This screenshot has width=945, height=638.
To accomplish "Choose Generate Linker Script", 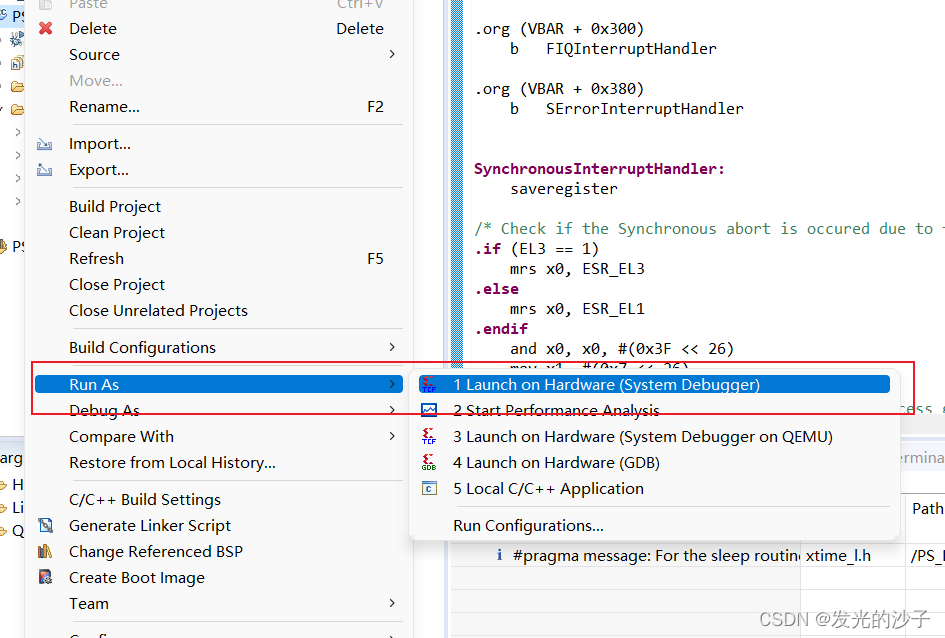I will pos(219,525).
